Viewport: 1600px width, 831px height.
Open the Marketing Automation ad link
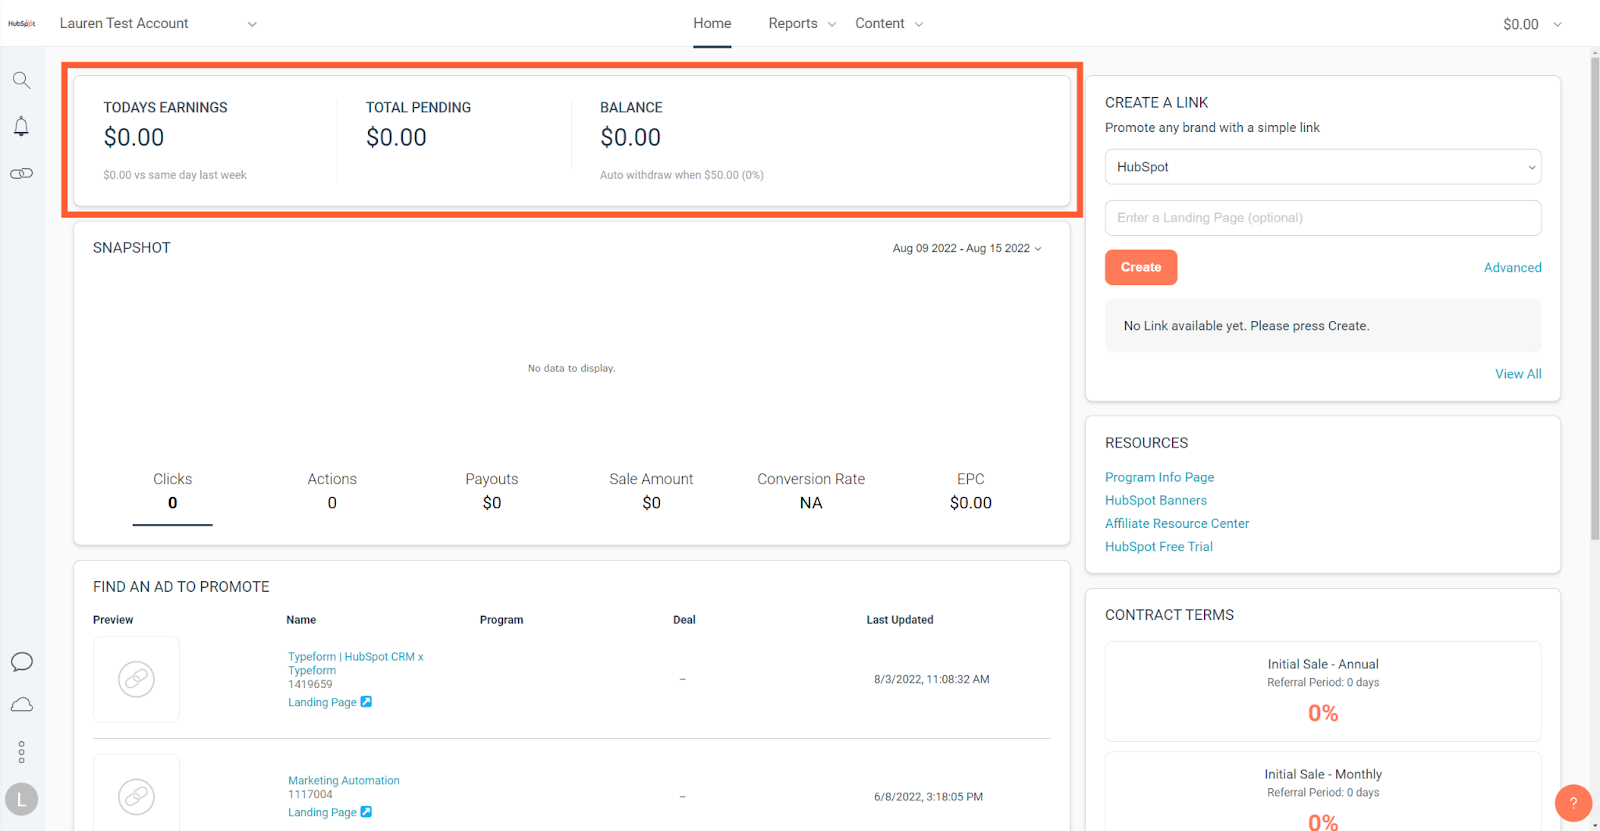[344, 780]
